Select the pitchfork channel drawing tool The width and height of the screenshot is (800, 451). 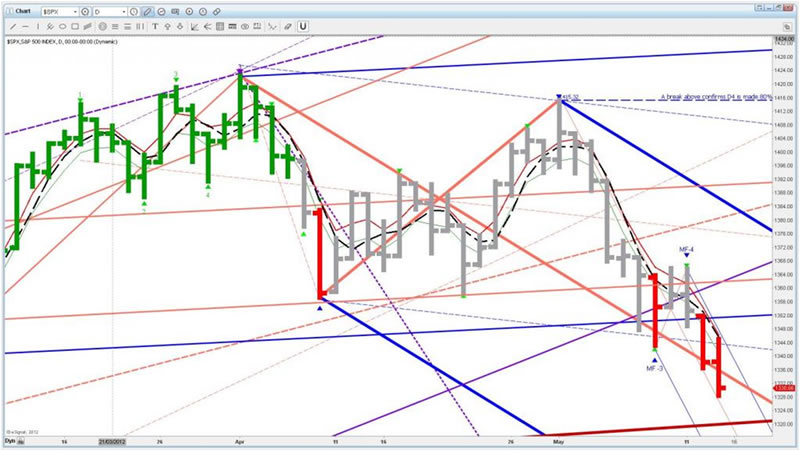click(x=50, y=26)
